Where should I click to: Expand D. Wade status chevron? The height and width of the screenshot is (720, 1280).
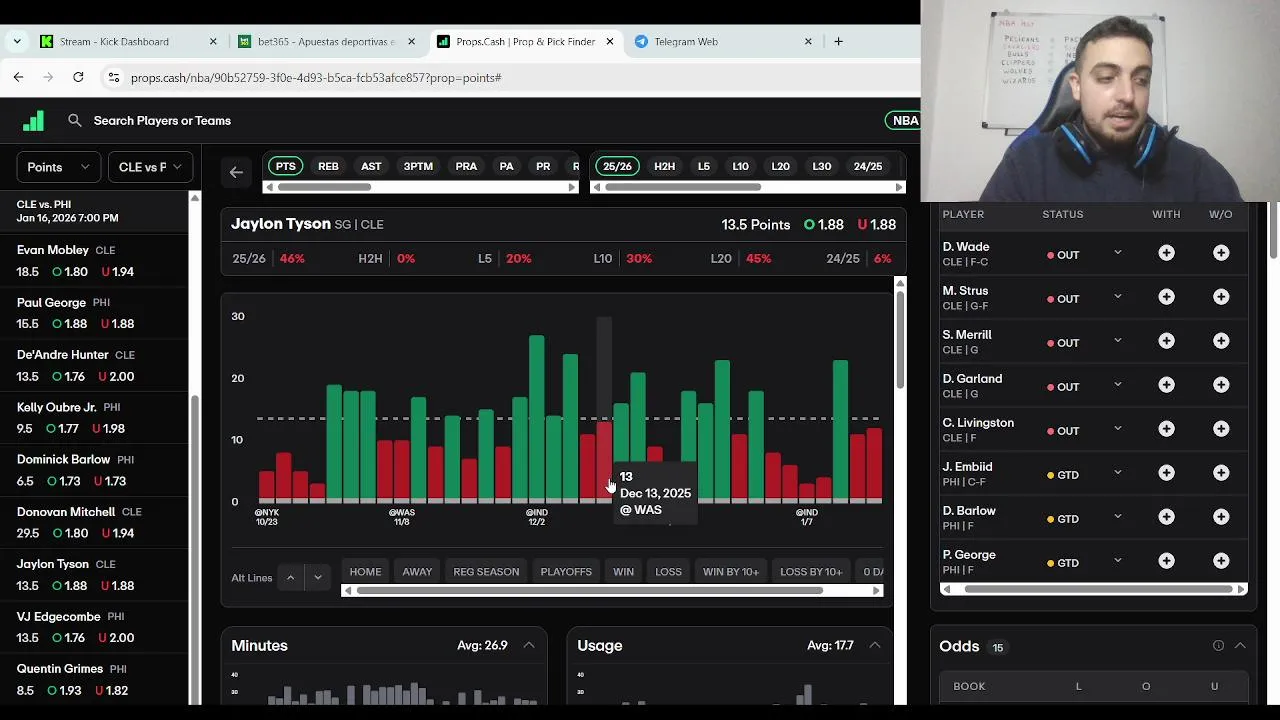tap(1118, 253)
